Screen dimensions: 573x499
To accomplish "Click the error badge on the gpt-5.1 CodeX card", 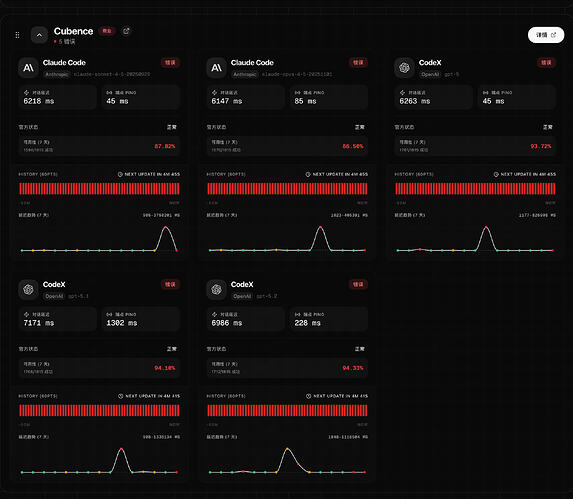I will (x=170, y=285).
